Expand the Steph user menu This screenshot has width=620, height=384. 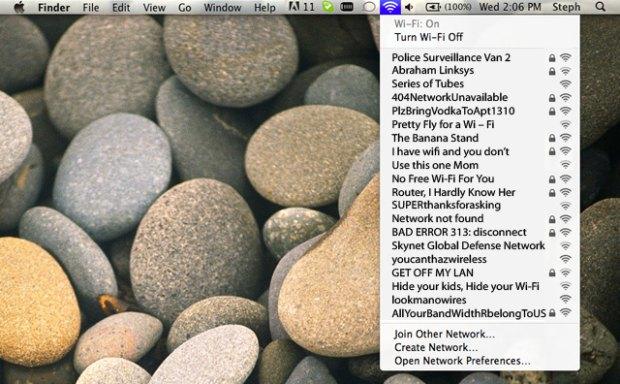[566, 7]
